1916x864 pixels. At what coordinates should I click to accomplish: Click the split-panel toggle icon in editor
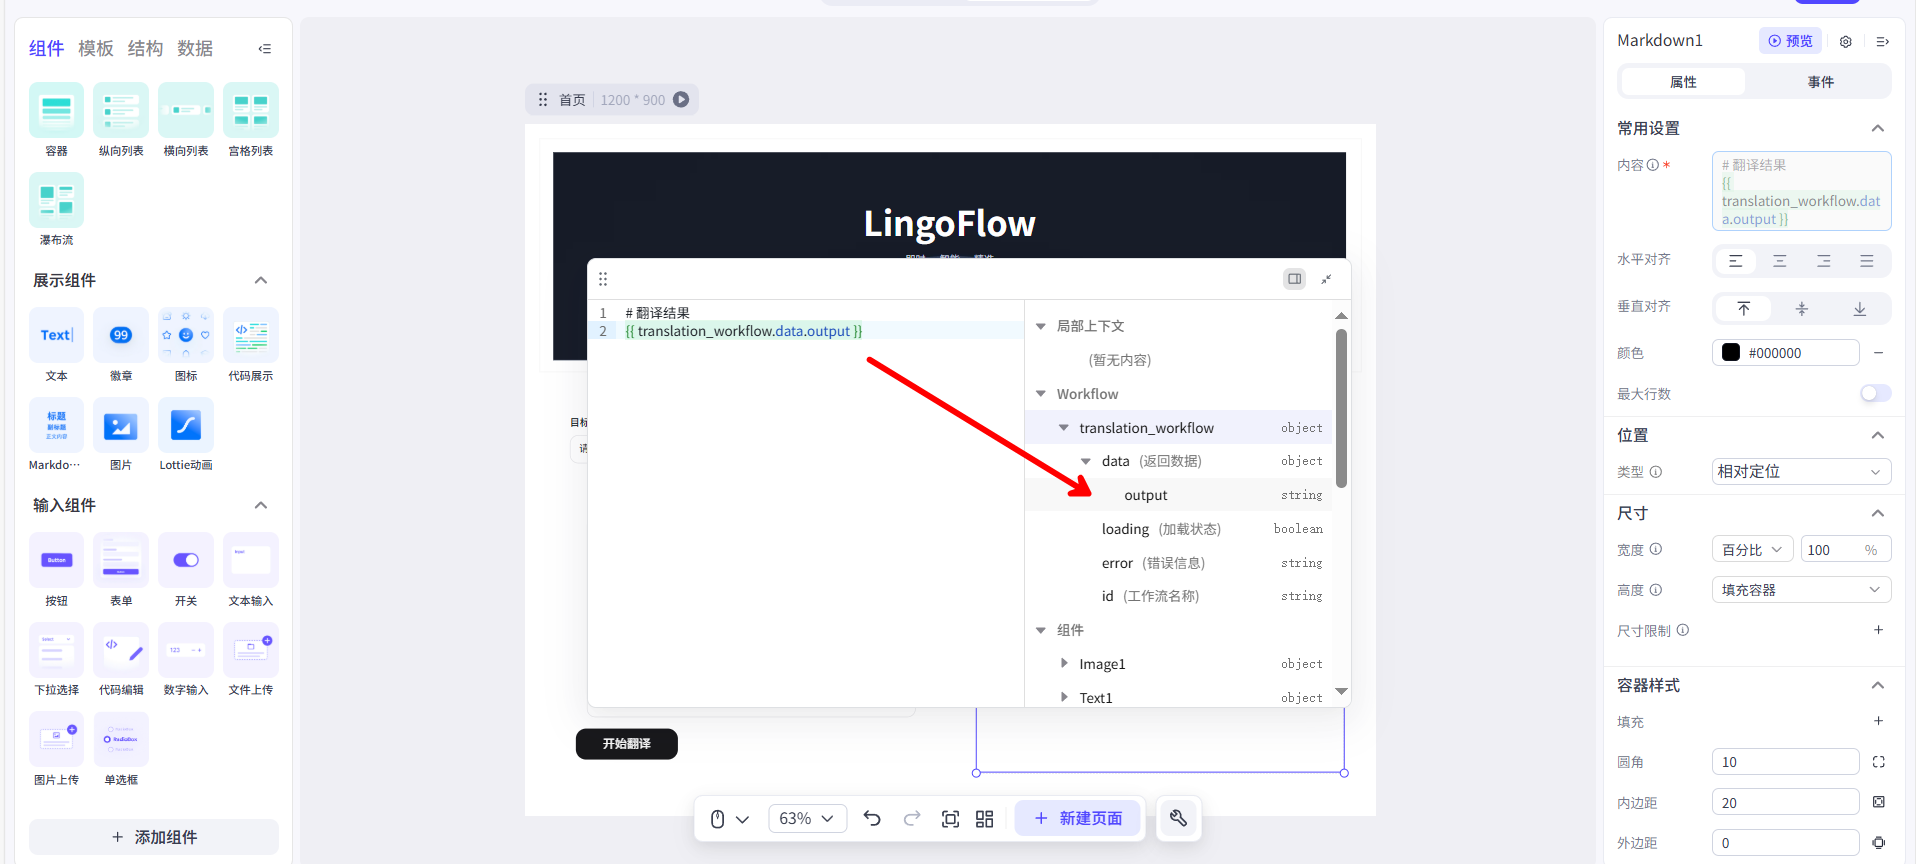pos(1294,279)
